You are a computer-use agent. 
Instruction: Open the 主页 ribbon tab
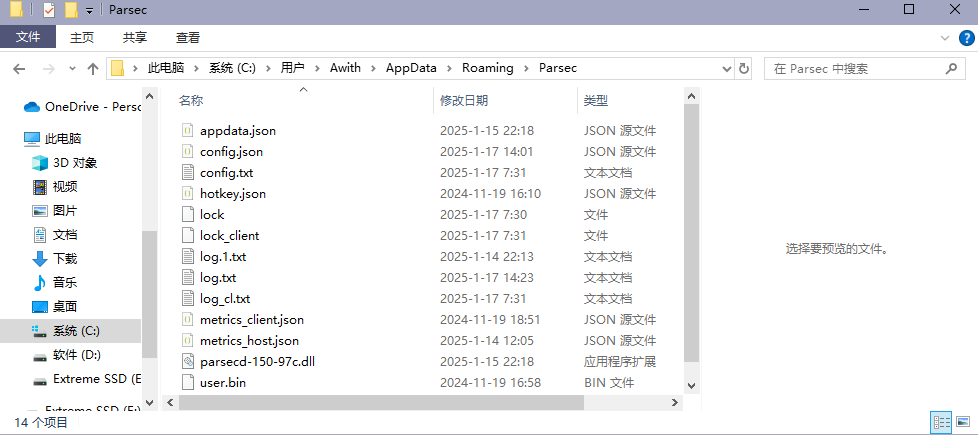(82, 37)
